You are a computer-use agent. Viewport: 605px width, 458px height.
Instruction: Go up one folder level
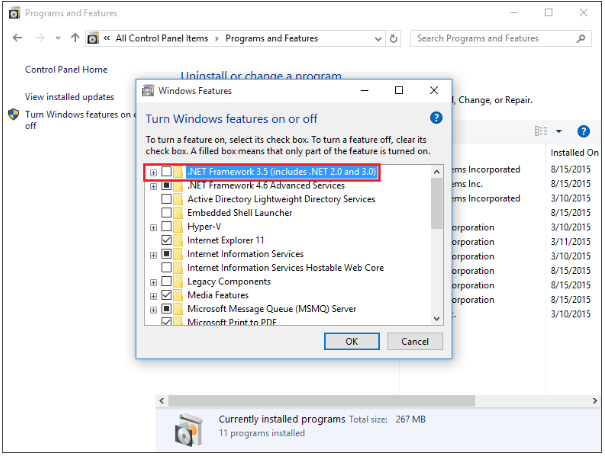(75, 38)
